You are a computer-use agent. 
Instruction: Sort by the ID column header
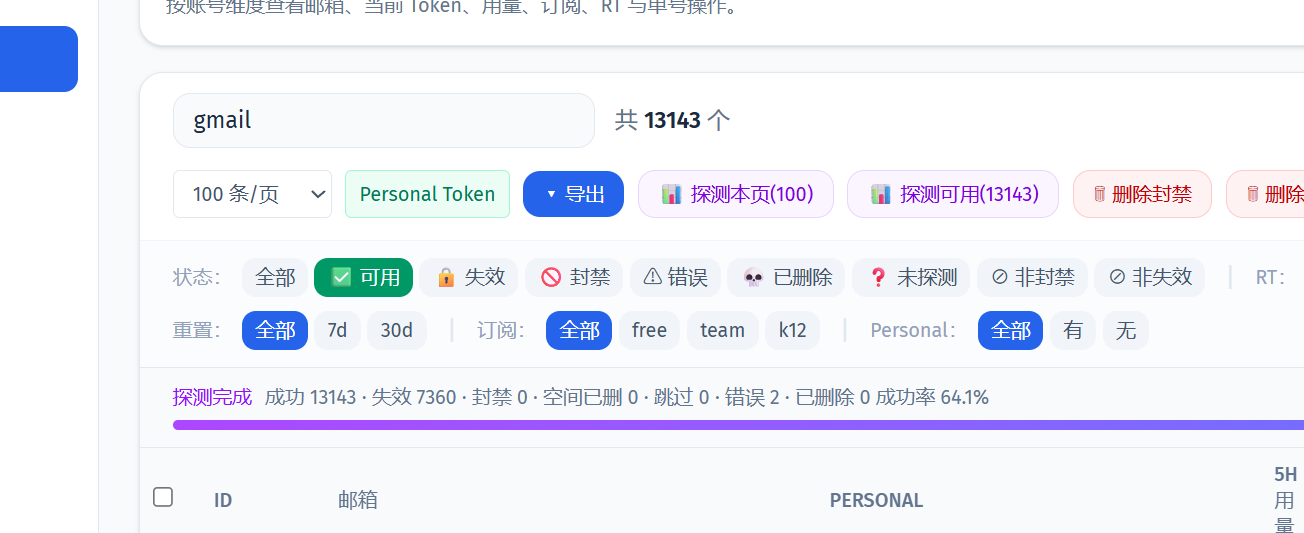click(x=223, y=500)
